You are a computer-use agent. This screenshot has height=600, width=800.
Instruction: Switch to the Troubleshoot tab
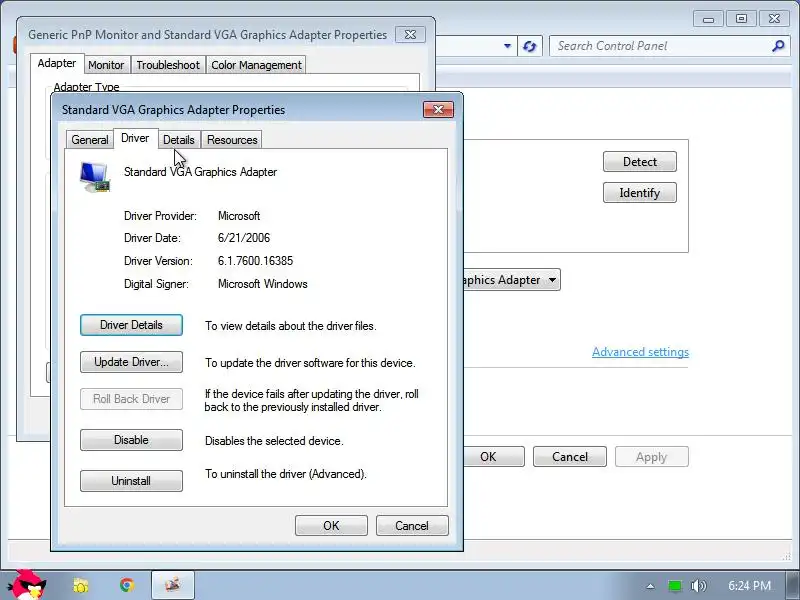[x=168, y=65]
